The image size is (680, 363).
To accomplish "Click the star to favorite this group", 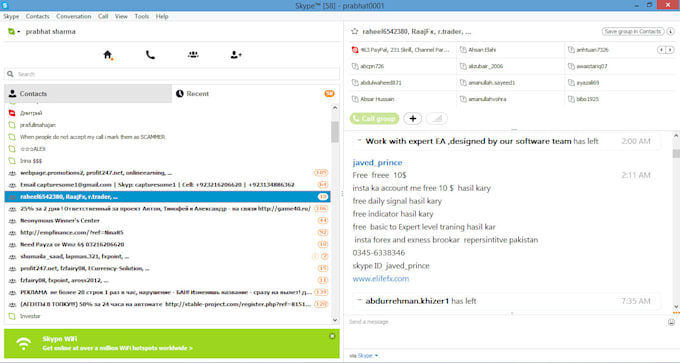I will coord(355,31).
